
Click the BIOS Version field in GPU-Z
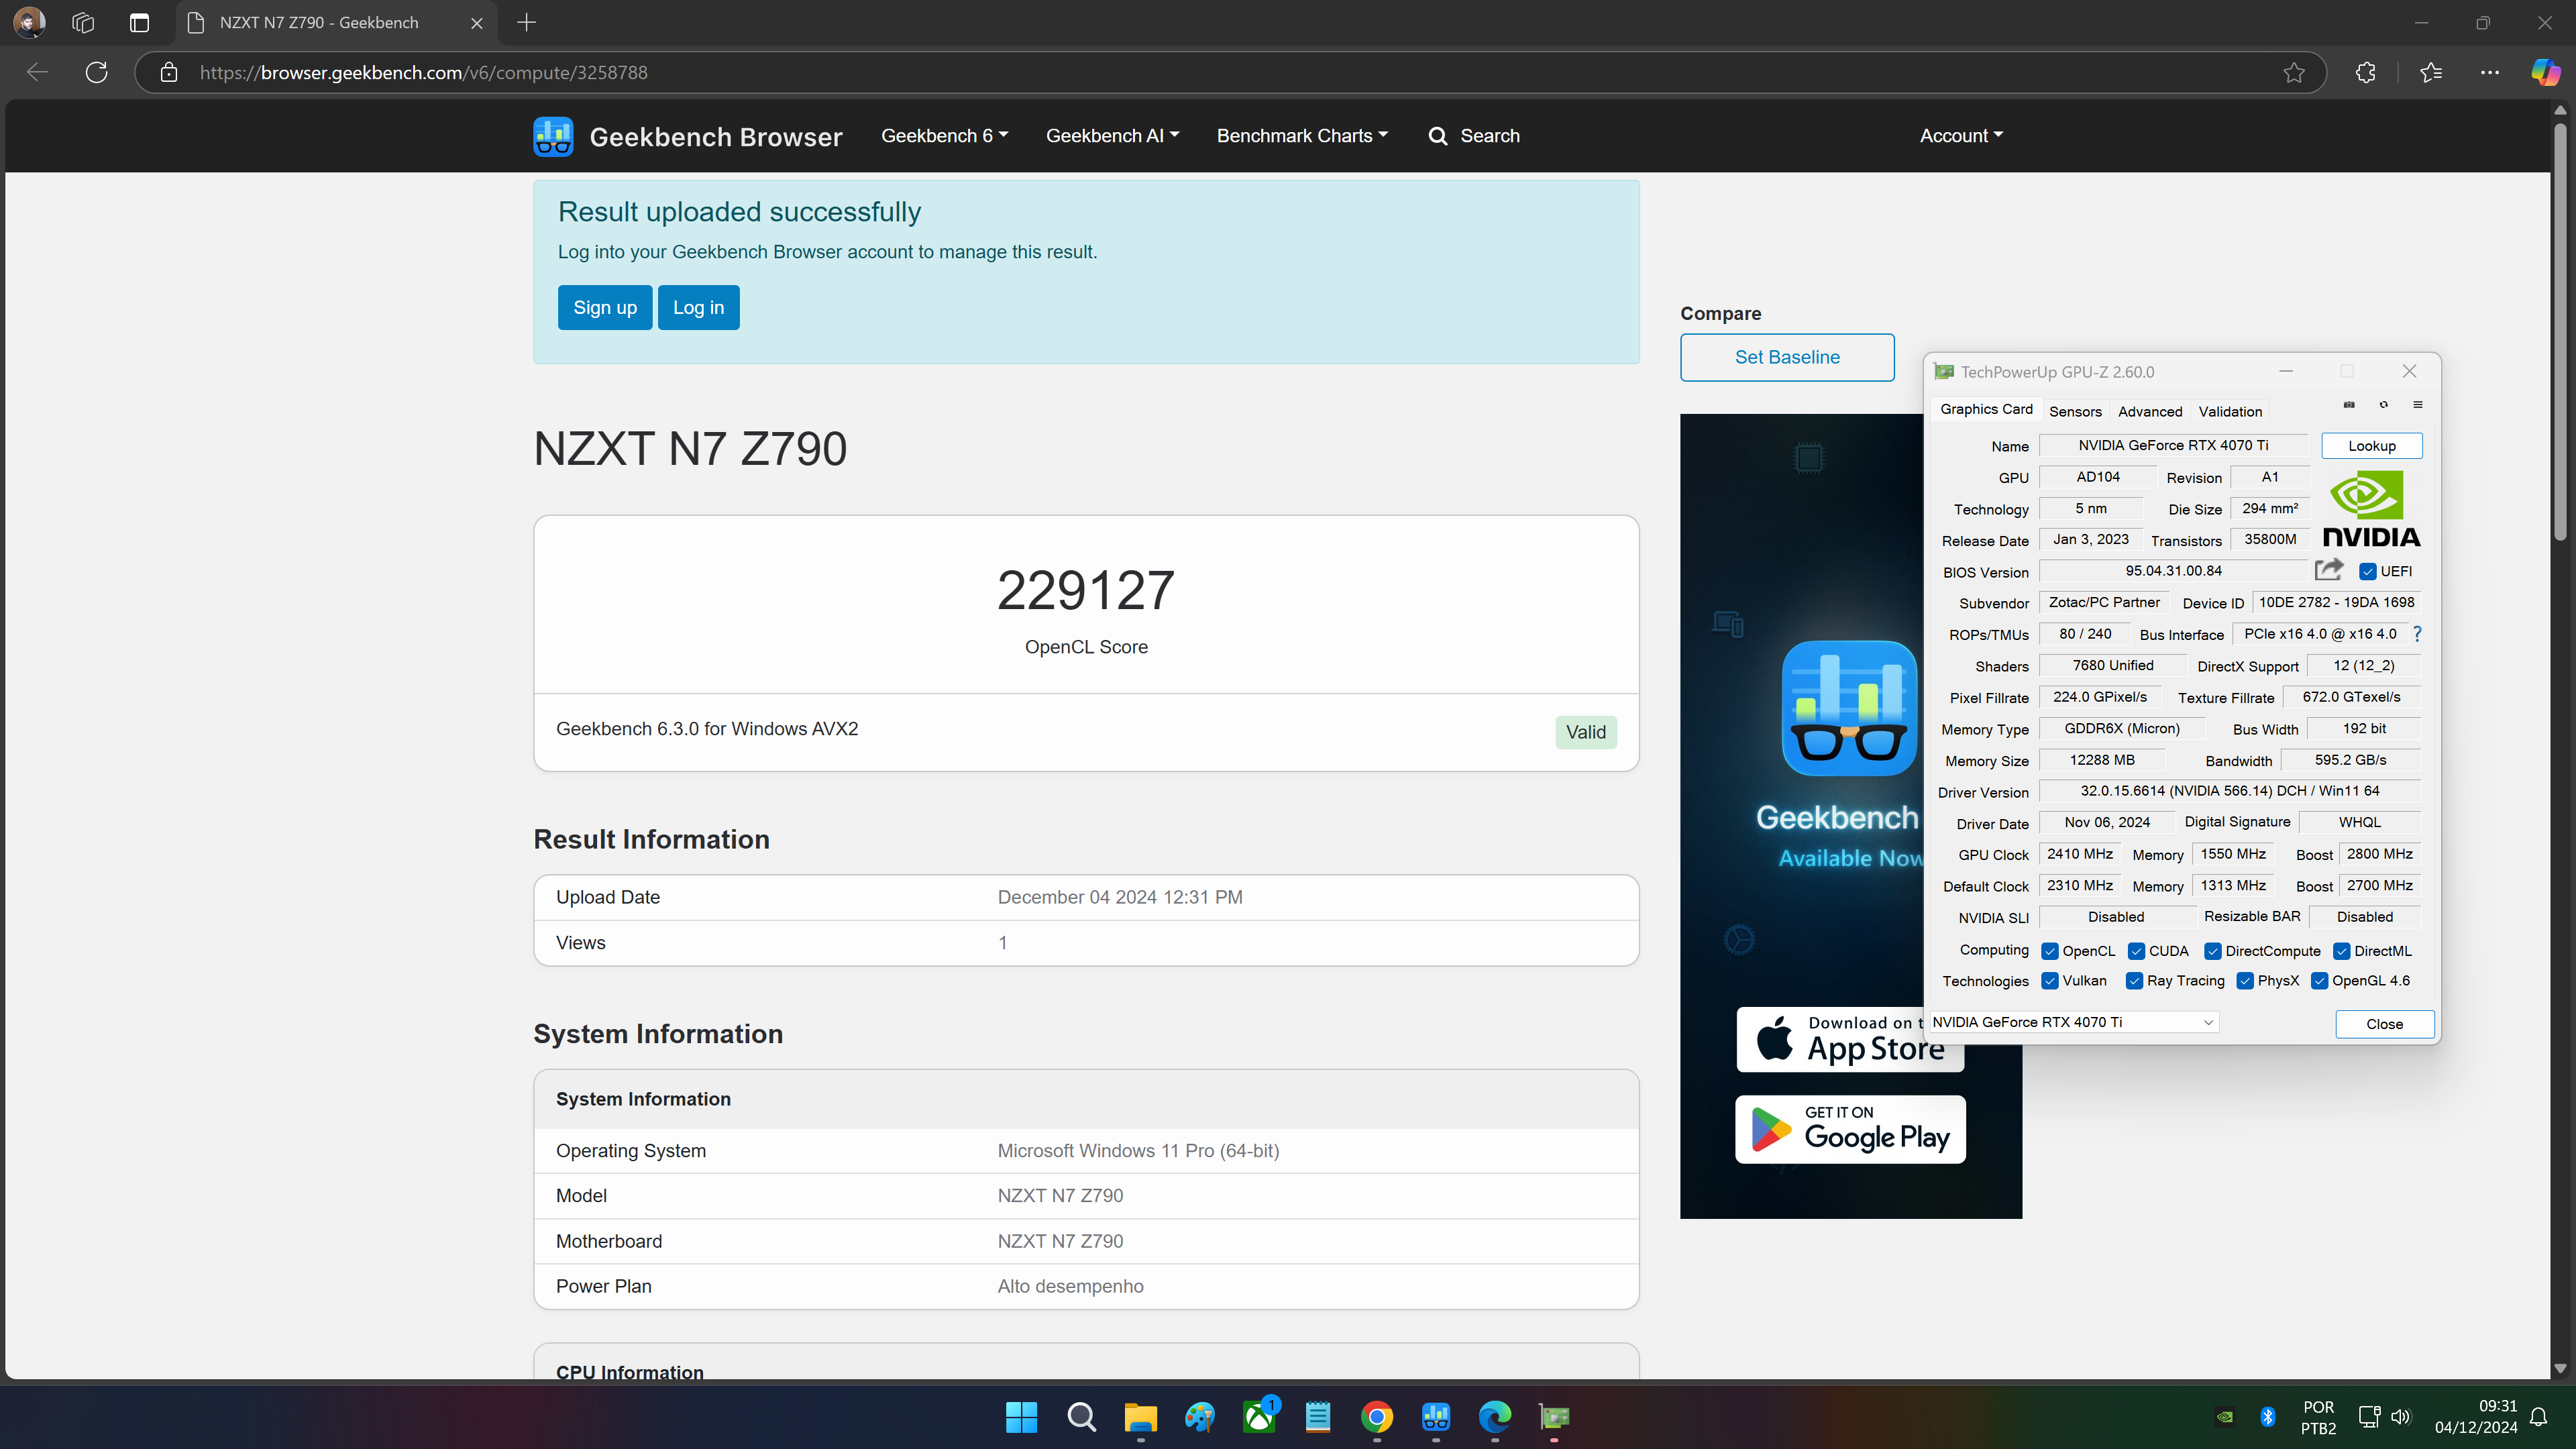click(x=2173, y=571)
